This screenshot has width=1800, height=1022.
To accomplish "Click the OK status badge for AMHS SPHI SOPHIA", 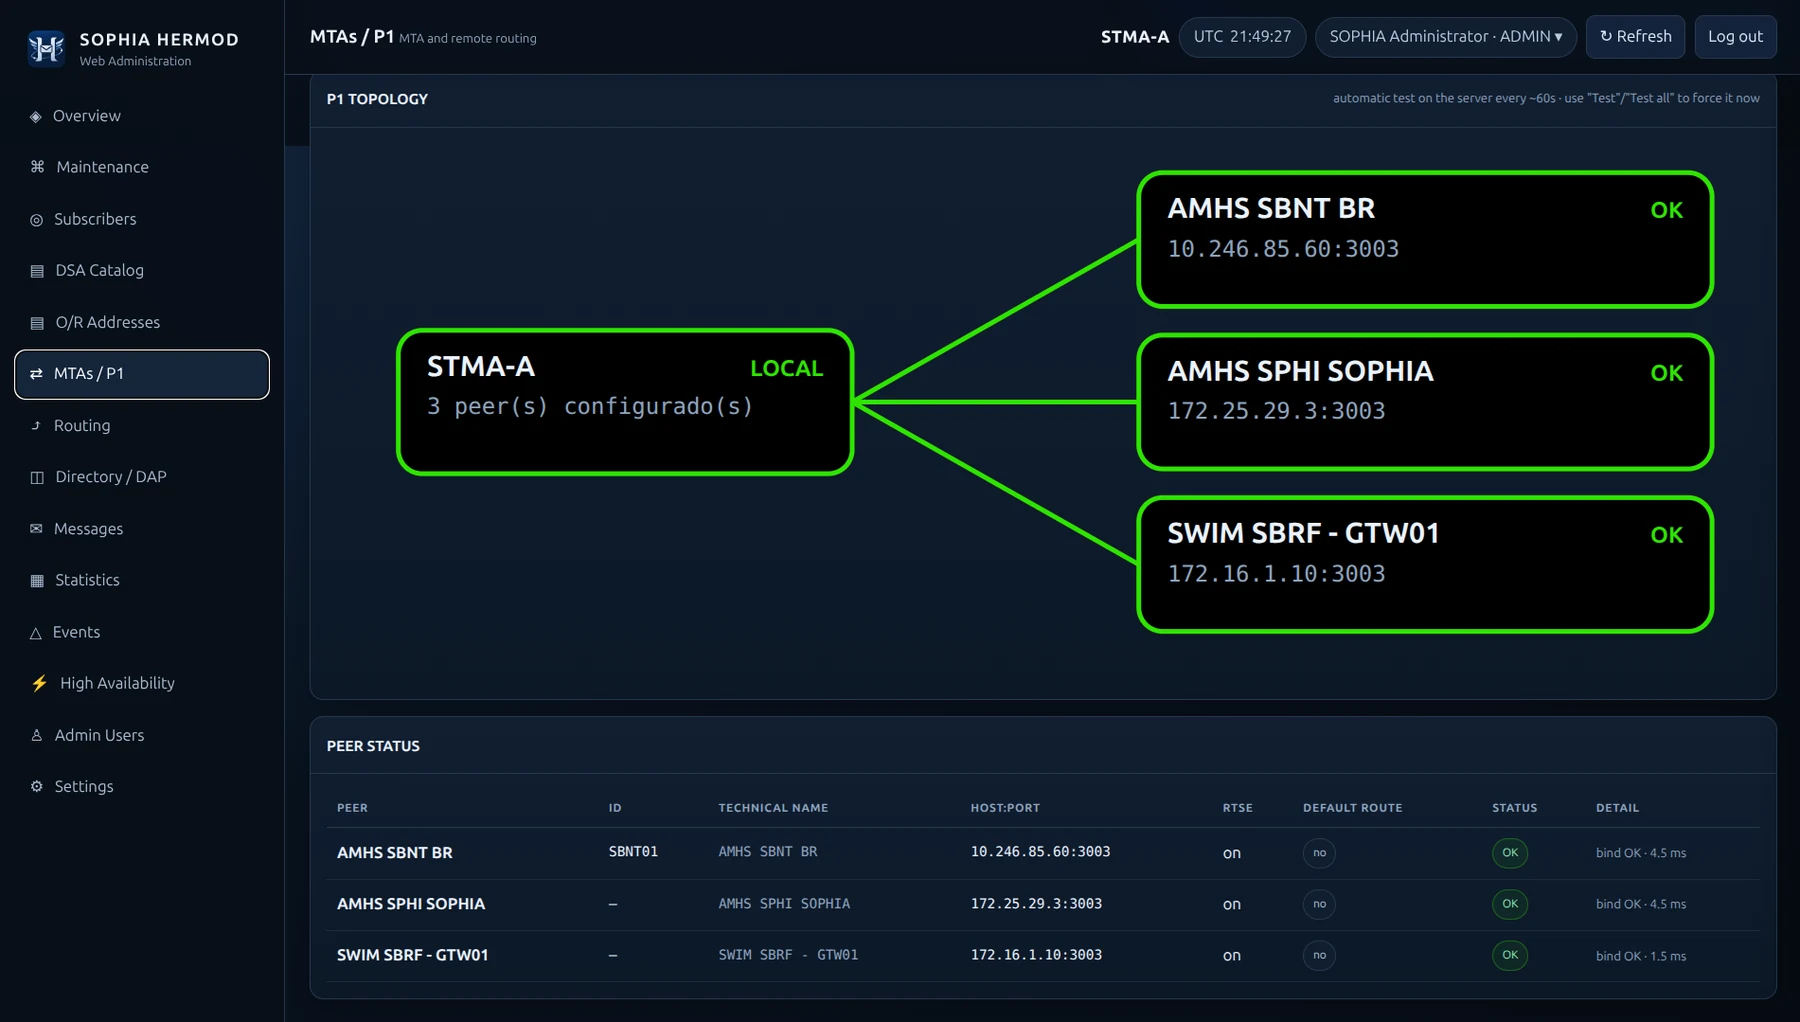I will (1510, 904).
